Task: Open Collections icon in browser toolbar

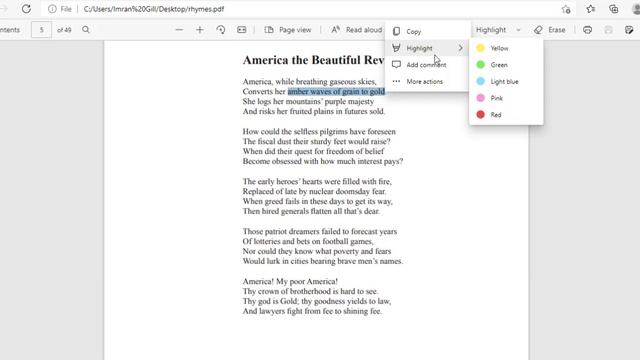Action: coord(613,9)
